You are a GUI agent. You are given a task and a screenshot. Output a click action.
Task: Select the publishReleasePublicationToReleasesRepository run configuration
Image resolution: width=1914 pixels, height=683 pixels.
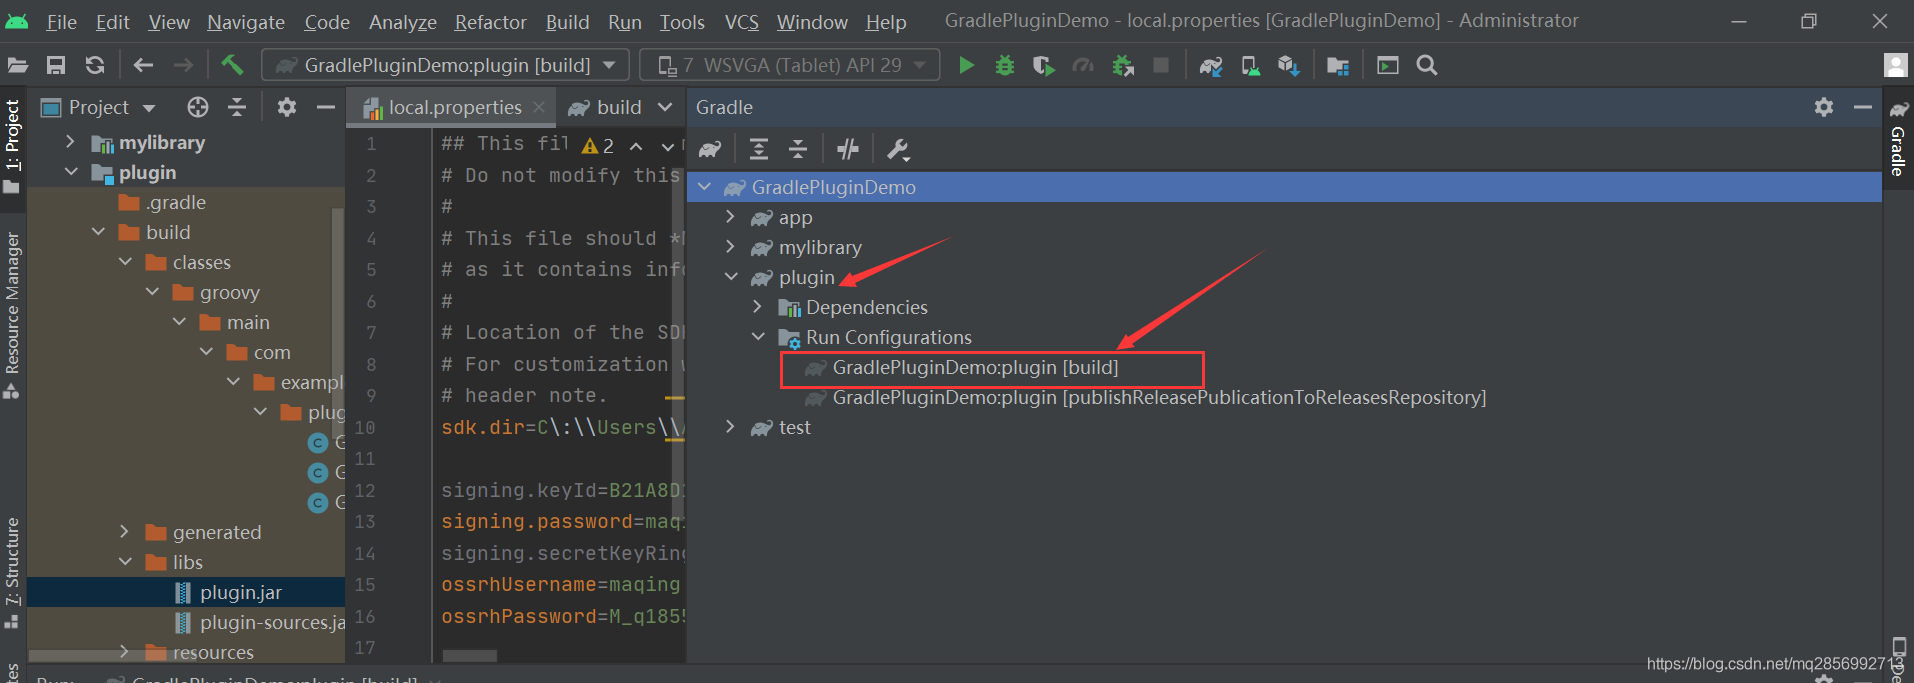(x=1159, y=397)
